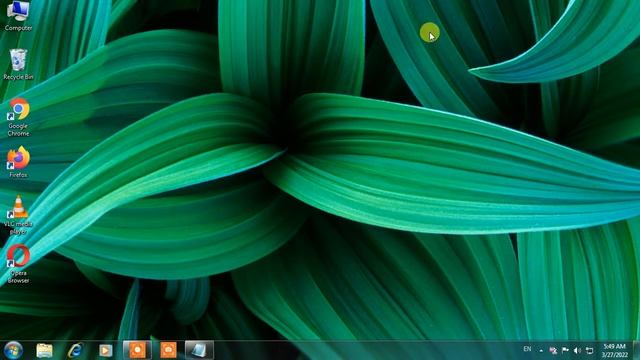The image size is (640, 360).
Task: Launch Internet Explorer from the taskbar
Action: (x=75, y=350)
